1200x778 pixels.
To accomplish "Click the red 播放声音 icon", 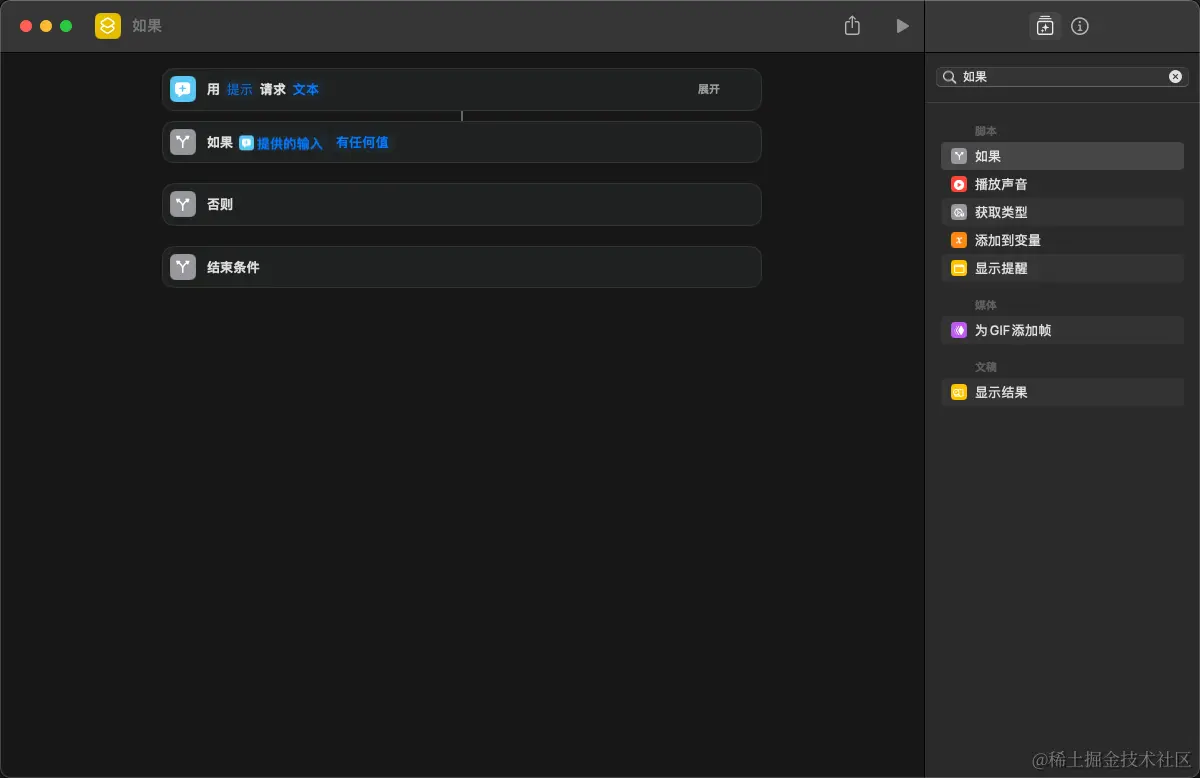I will pyautogui.click(x=958, y=184).
